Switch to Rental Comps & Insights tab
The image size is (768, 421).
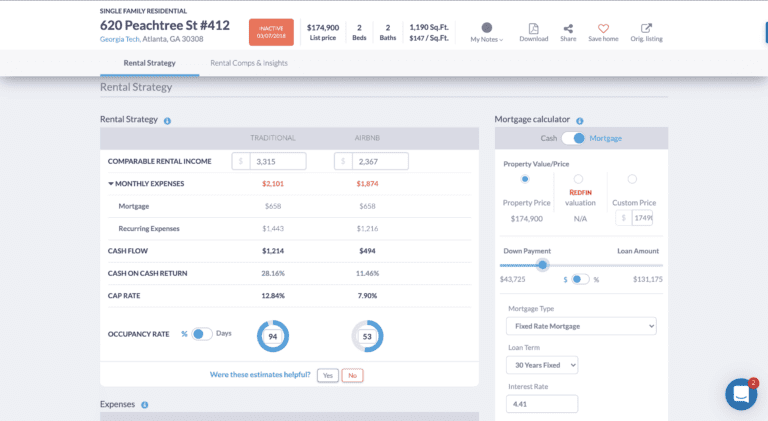click(x=249, y=63)
